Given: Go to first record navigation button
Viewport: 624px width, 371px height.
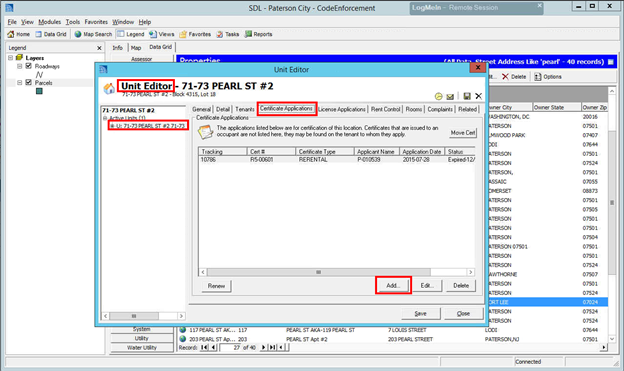Looking at the screenshot, I should [204, 348].
